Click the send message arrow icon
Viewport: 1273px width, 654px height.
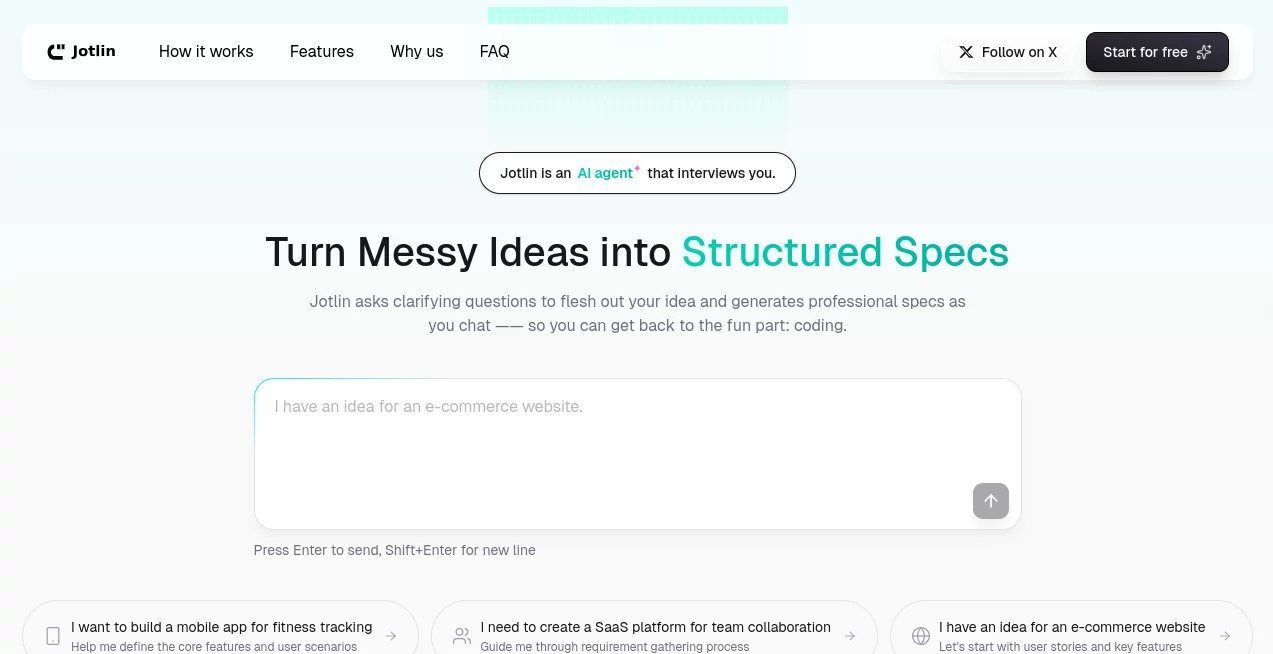click(990, 501)
